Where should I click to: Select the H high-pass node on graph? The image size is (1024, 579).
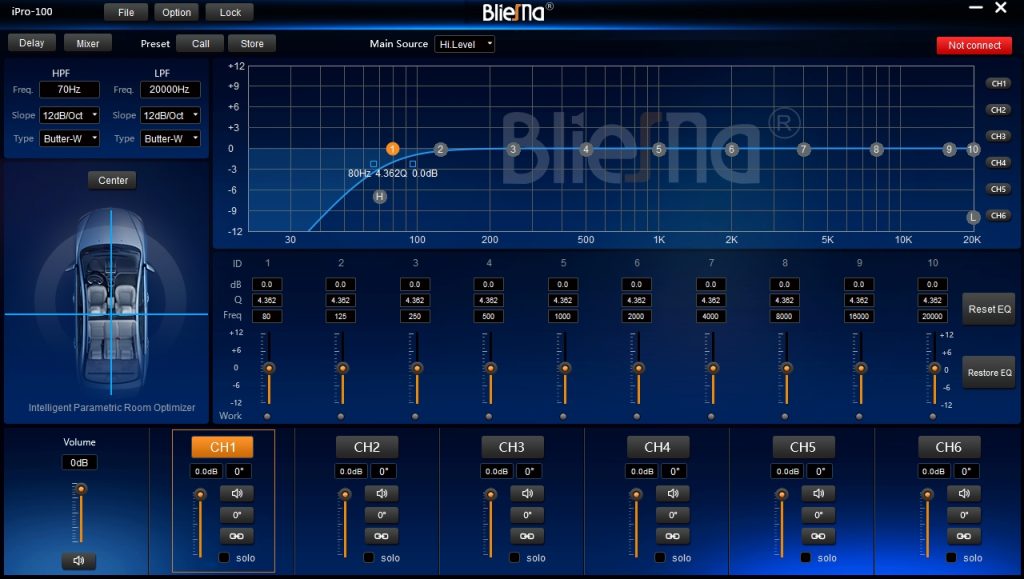(379, 196)
